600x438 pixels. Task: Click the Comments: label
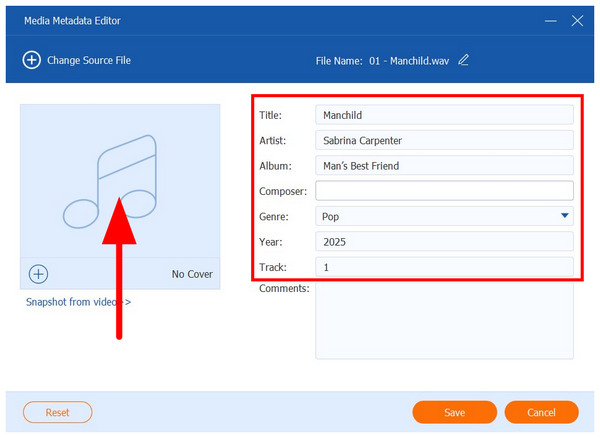pos(284,288)
